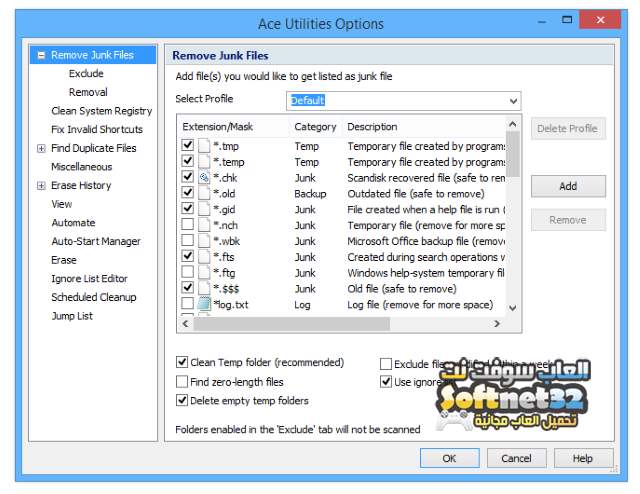Click the Add button
The height and width of the screenshot is (494, 640).
568,186
